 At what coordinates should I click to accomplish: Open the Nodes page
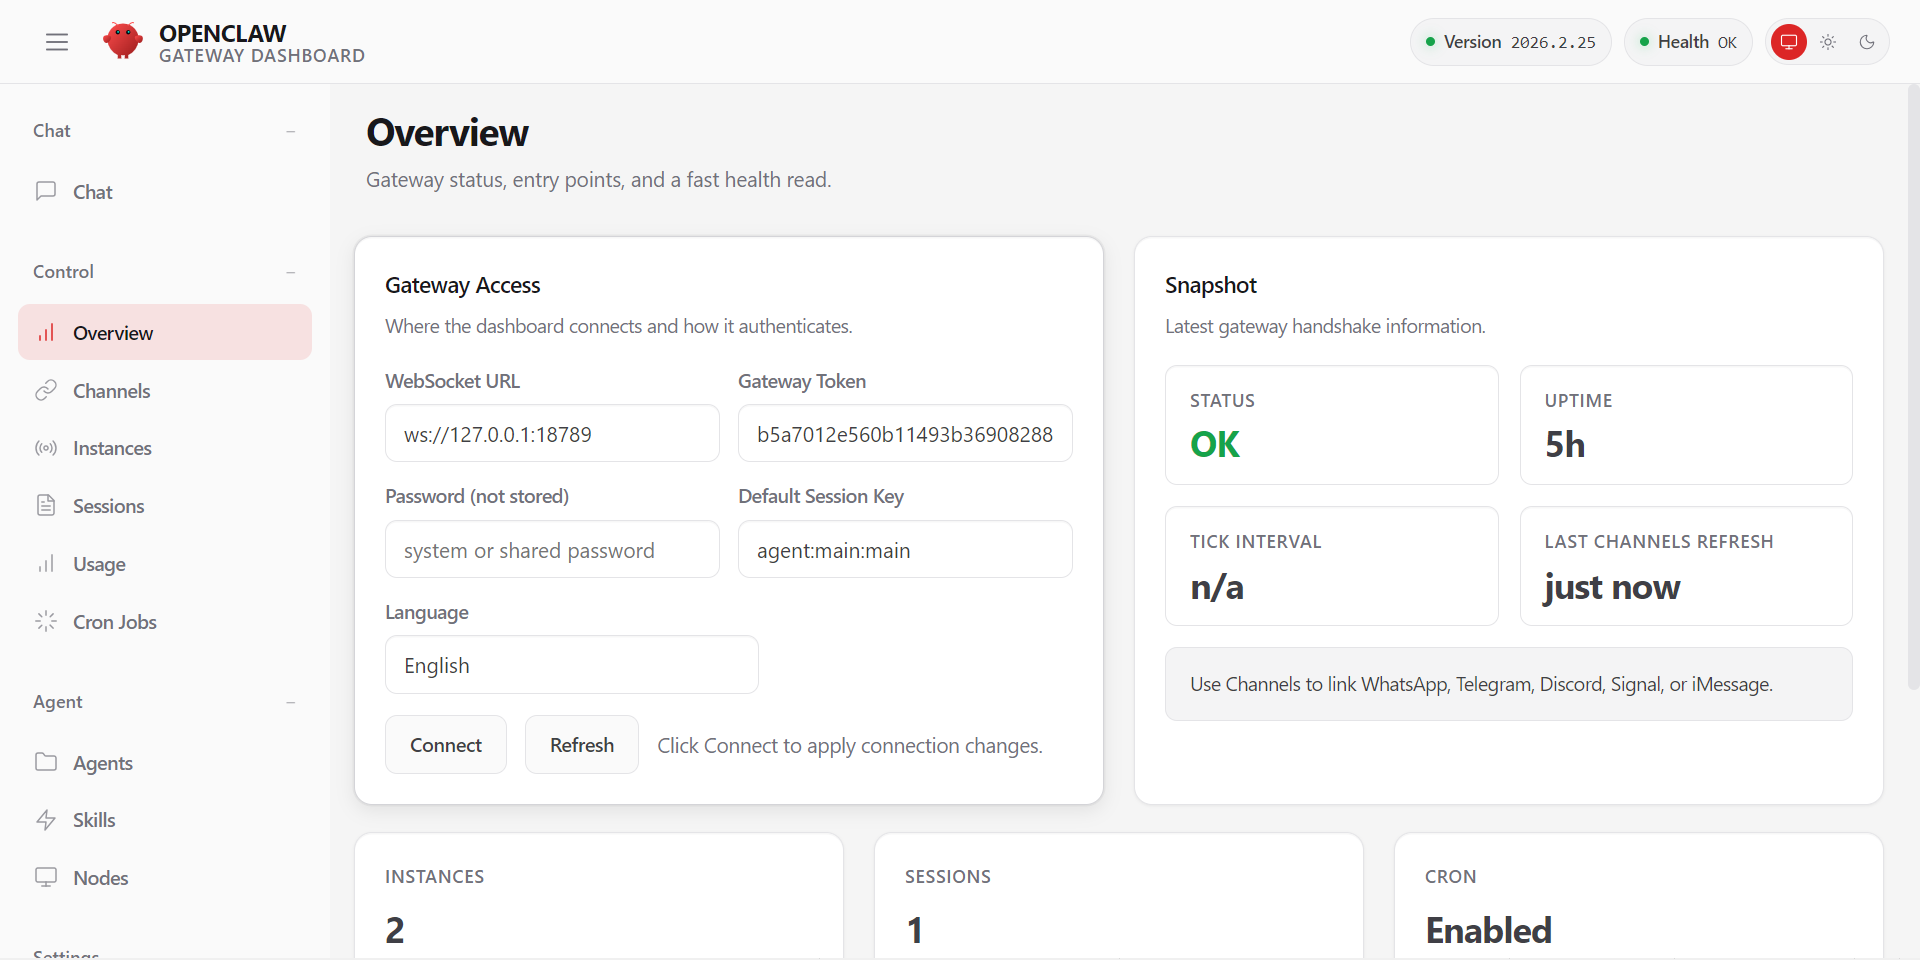[165, 878]
